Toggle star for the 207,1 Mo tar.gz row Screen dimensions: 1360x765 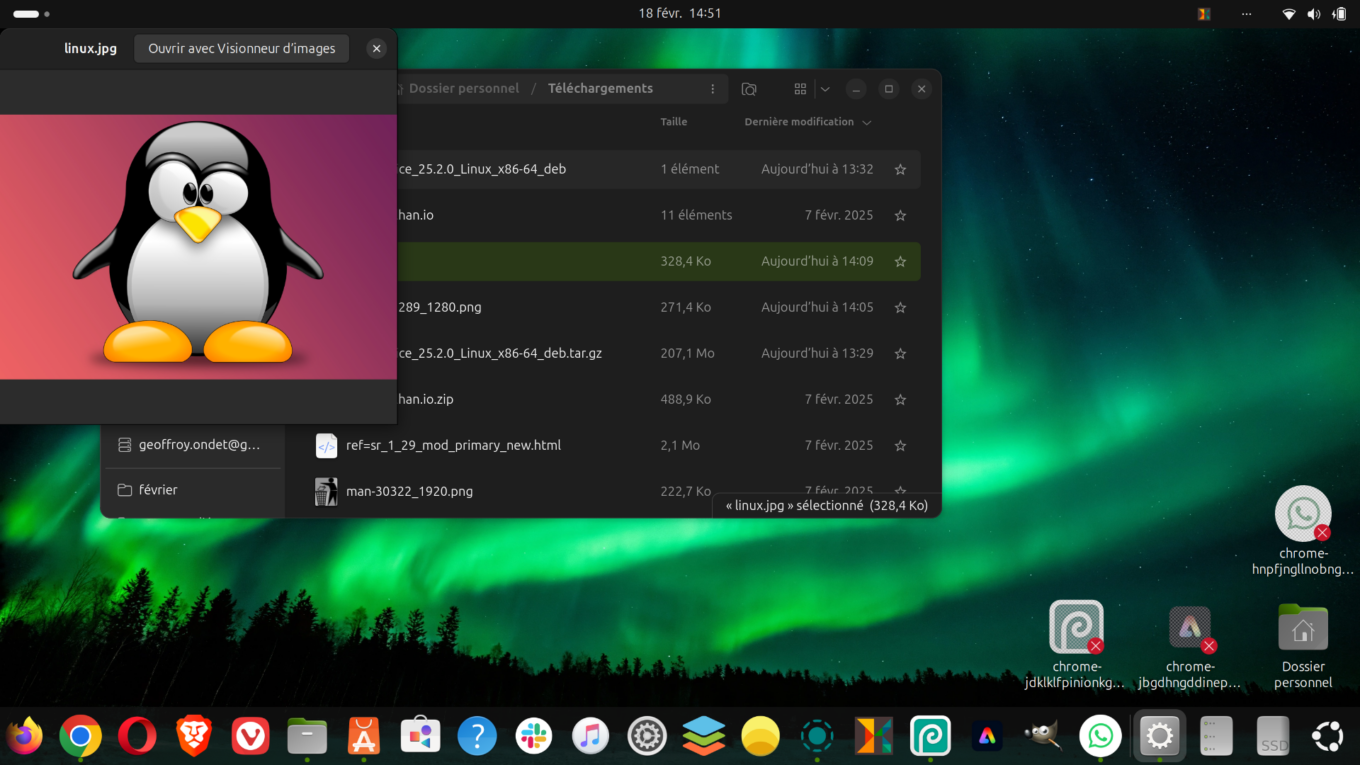(900, 354)
